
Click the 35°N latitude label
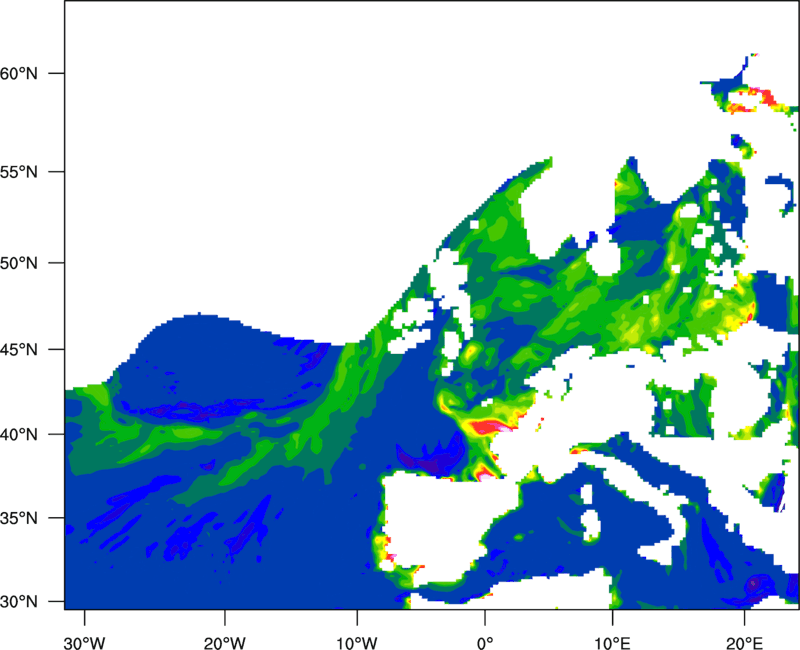19,518
